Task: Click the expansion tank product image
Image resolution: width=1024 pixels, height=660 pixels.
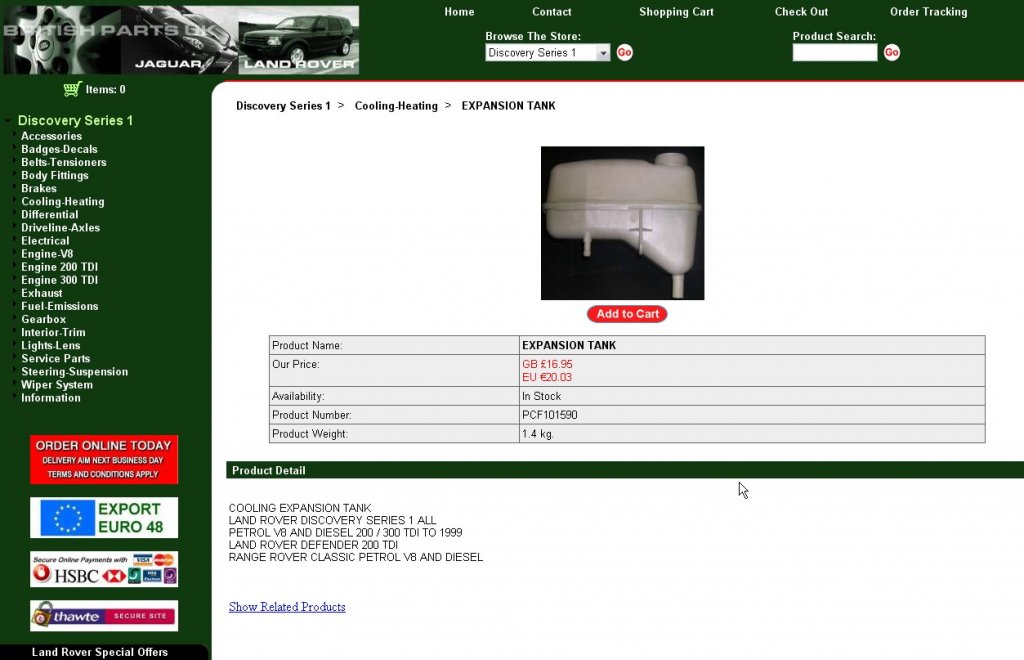Action: 622,223
